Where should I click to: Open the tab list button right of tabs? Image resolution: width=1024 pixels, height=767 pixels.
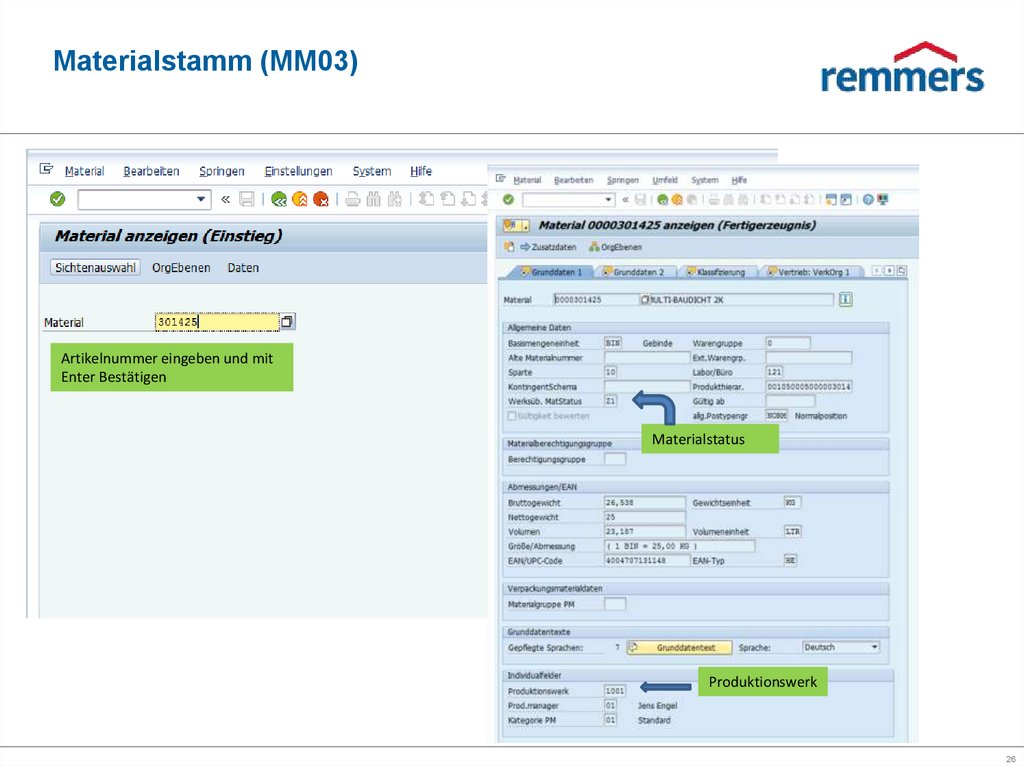pyautogui.click(x=901, y=271)
